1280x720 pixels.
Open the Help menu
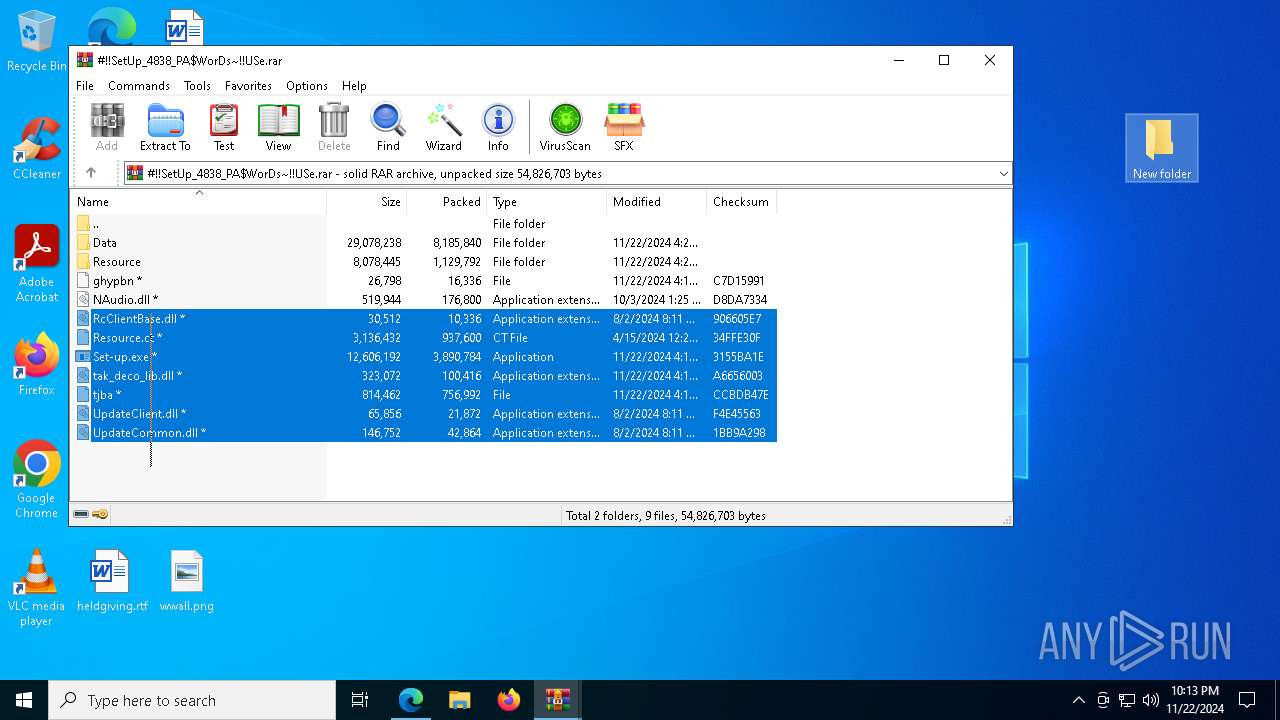tap(354, 86)
